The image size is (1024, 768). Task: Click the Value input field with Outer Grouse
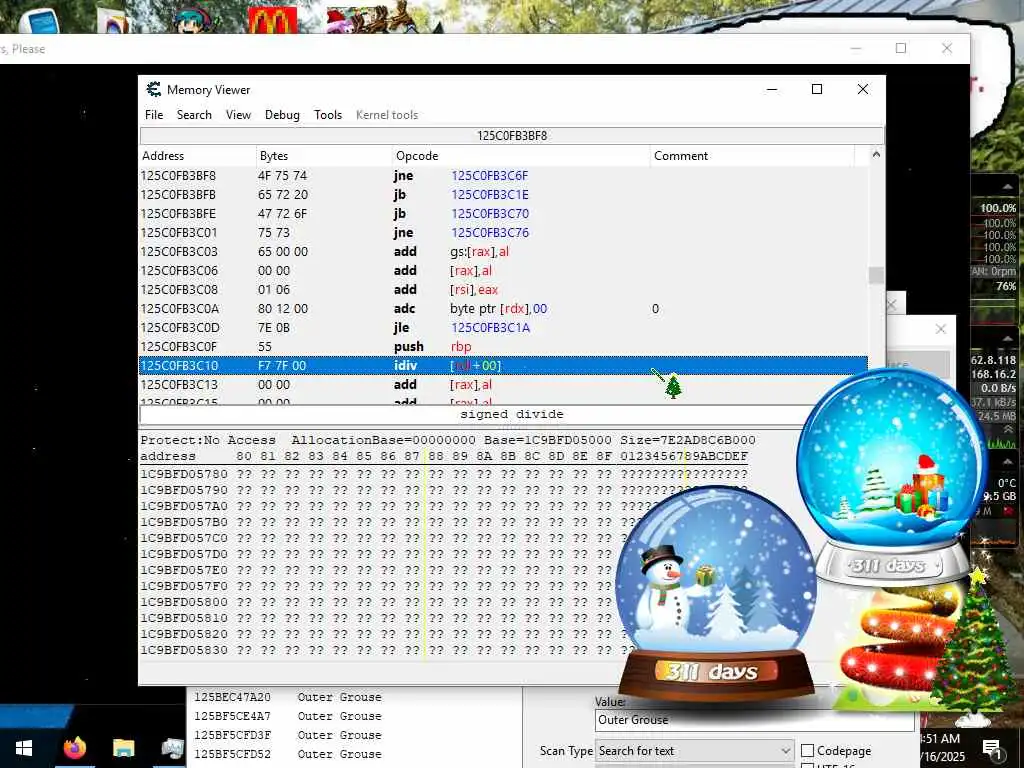(754, 720)
